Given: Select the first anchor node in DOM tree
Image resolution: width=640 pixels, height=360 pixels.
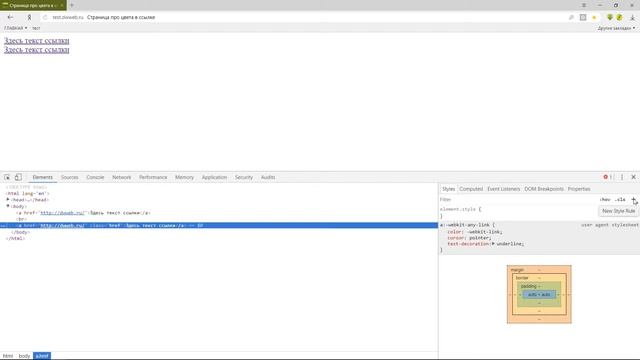Looking at the screenshot, I should tap(83, 213).
